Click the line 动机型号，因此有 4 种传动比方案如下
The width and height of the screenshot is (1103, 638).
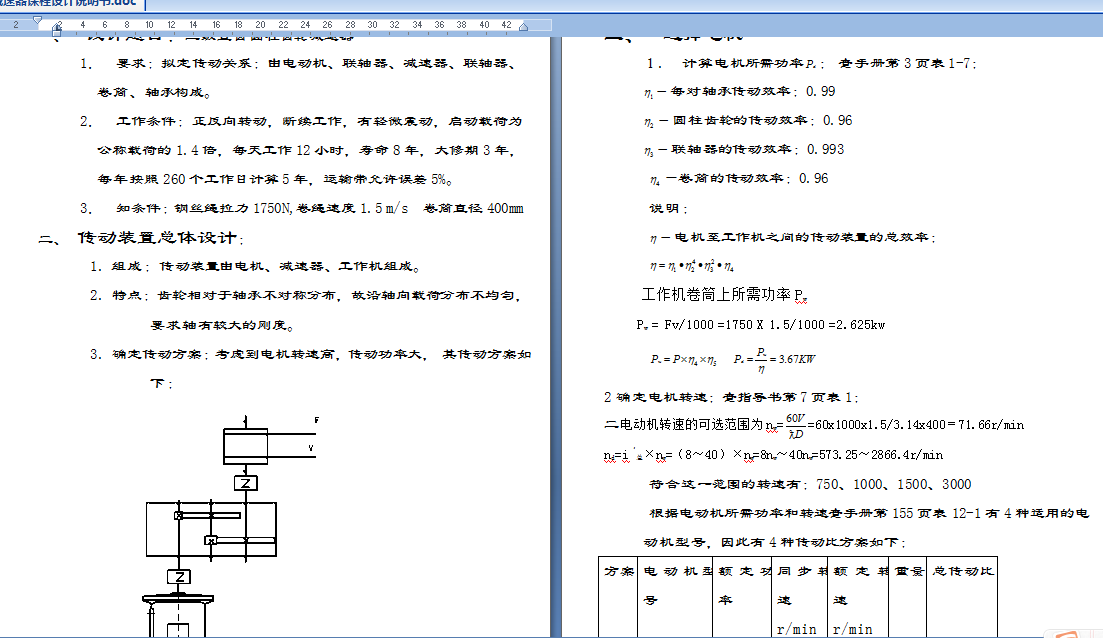click(x=775, y=542)
